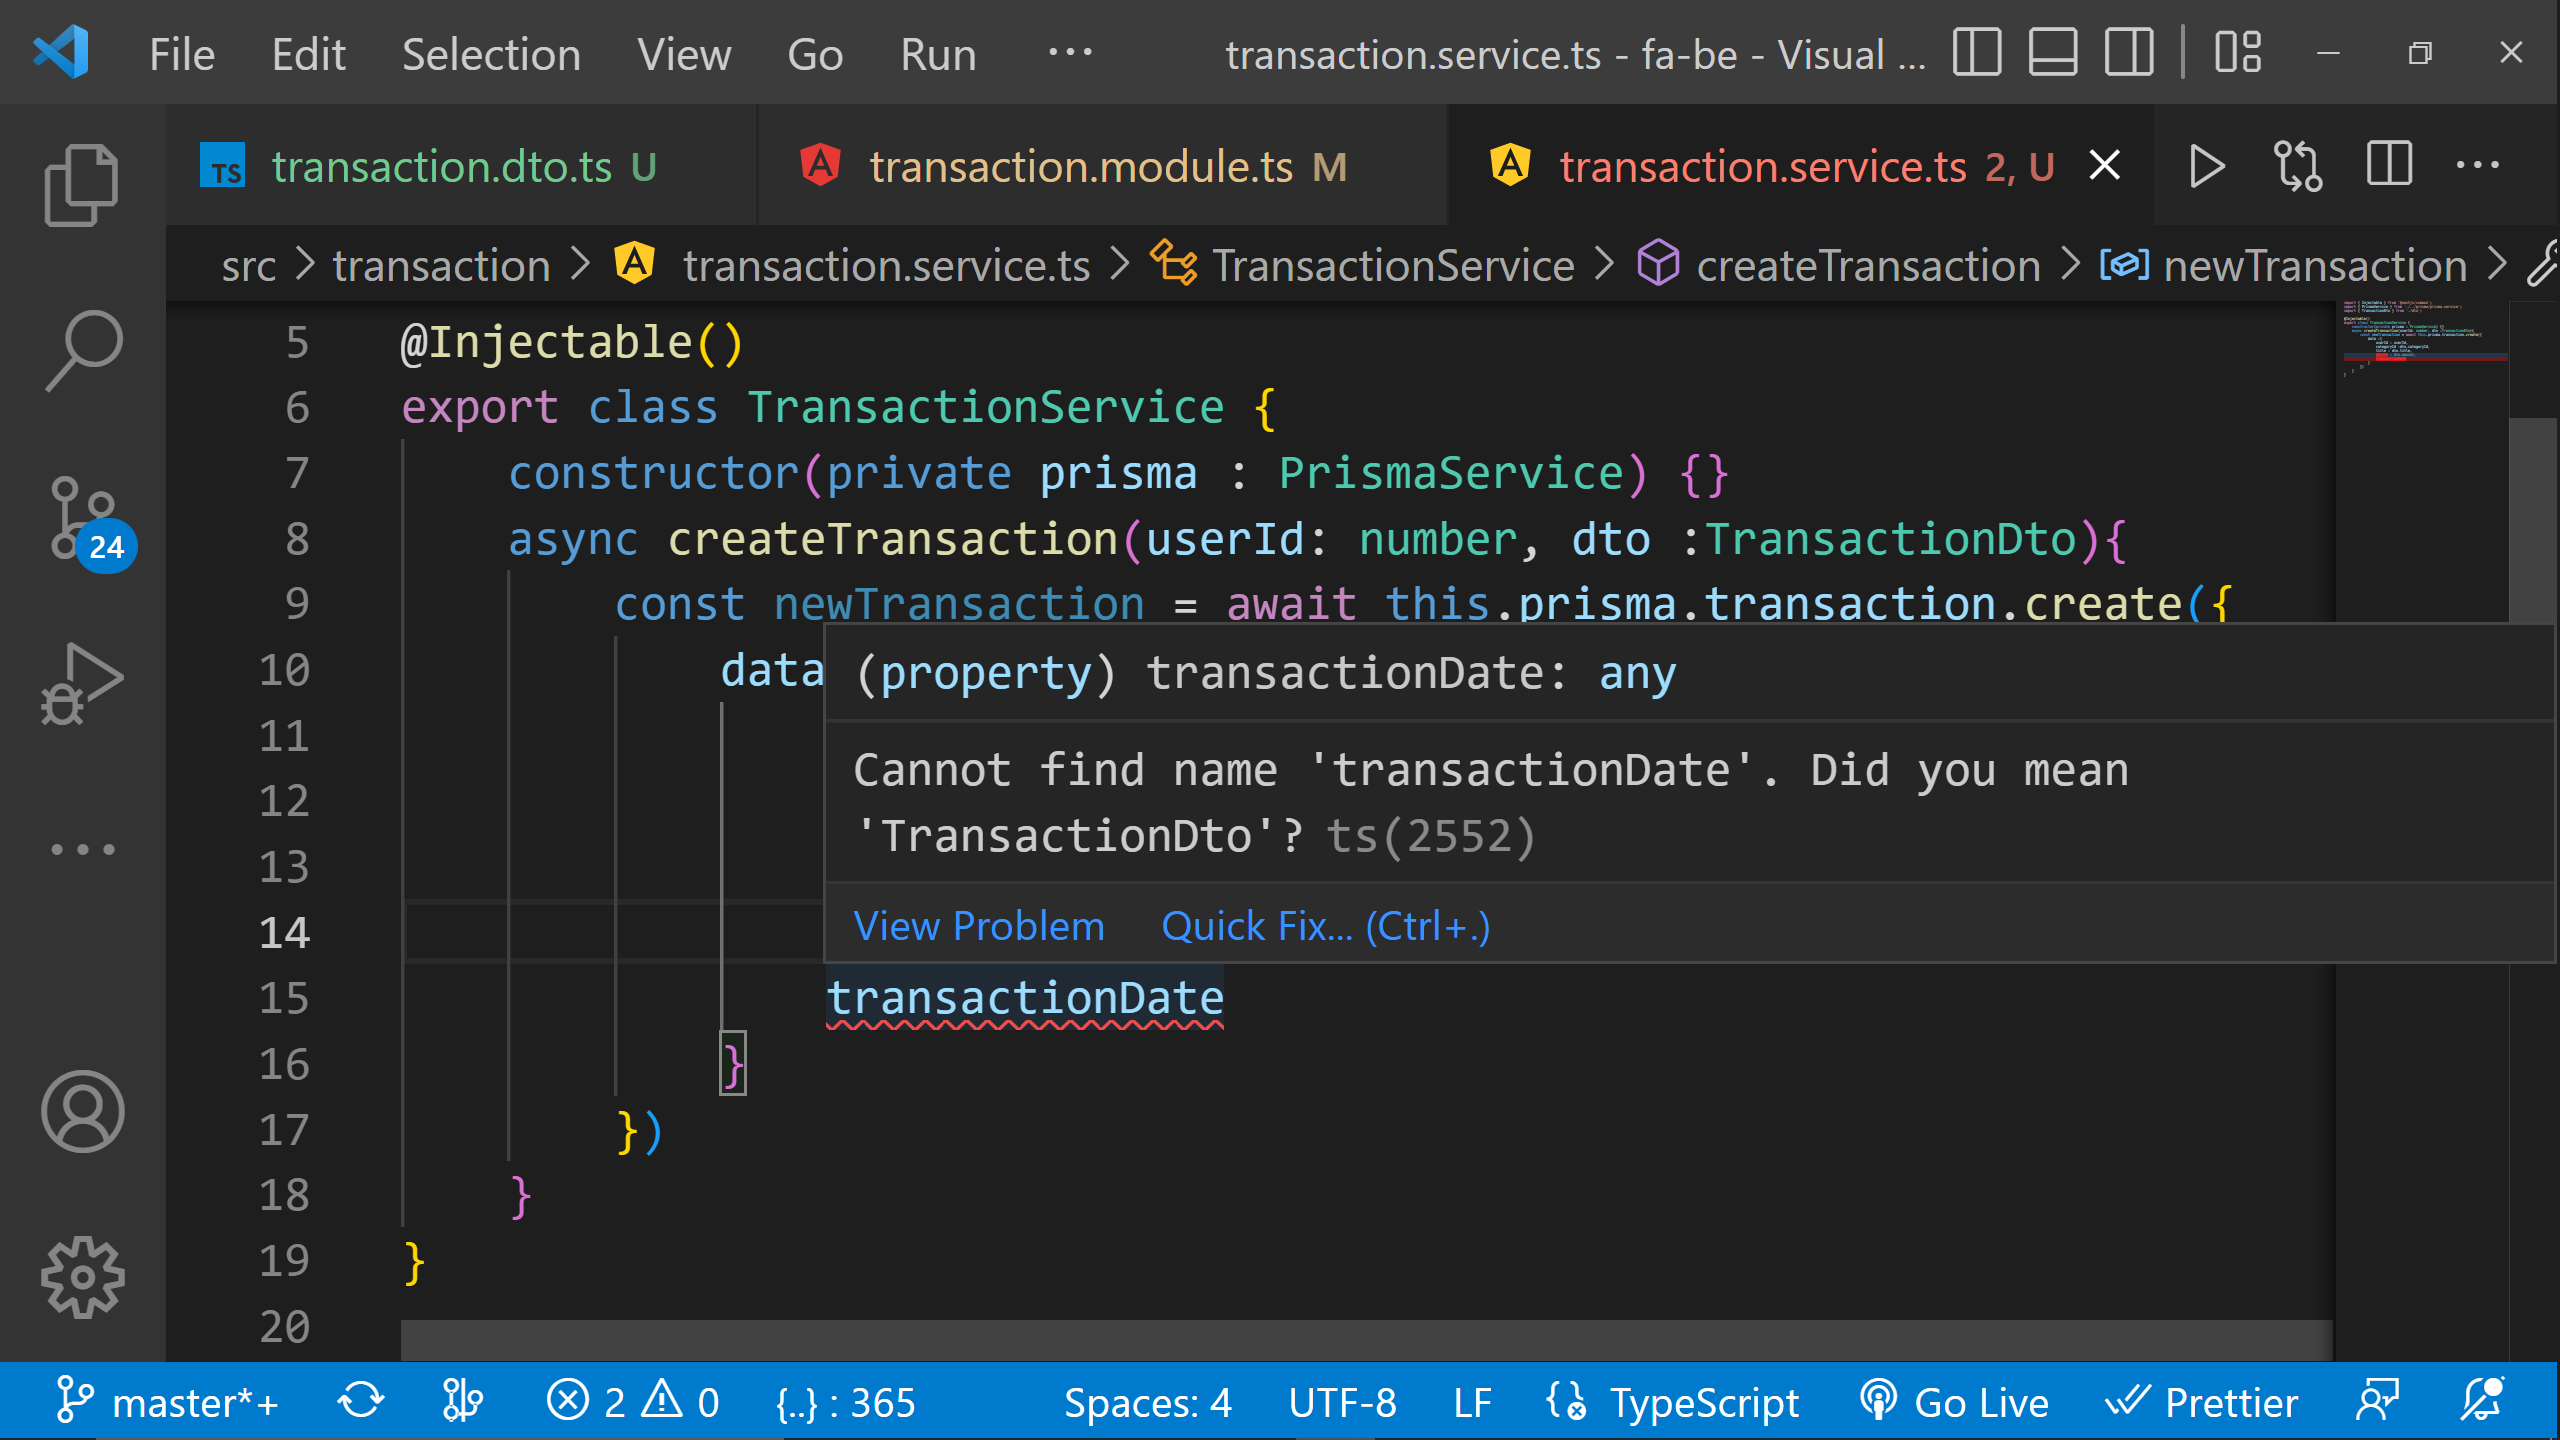This screenshot has width=2560, height=1440.
Task: Open Quick Fix suggestions
Action: tap(1325, 925)
